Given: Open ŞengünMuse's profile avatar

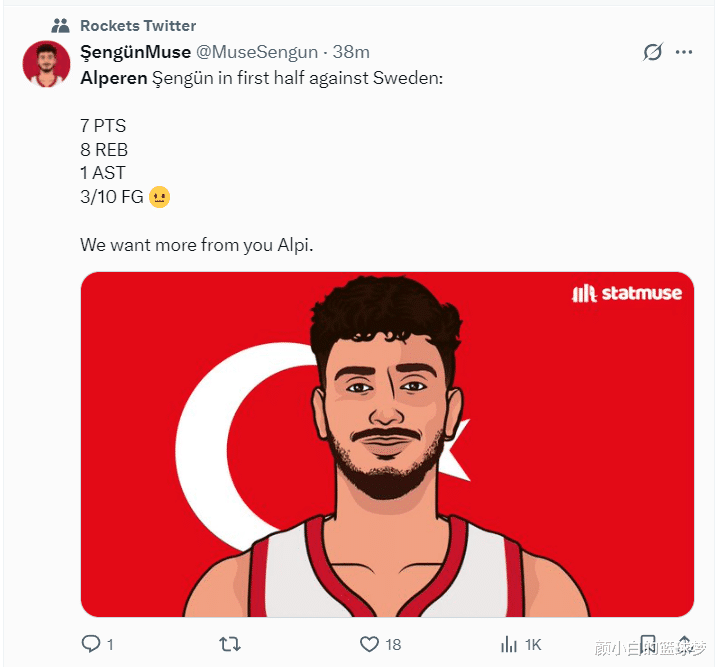Looking at the screenshot, I should pyautogui.click(x=46, y=64).
